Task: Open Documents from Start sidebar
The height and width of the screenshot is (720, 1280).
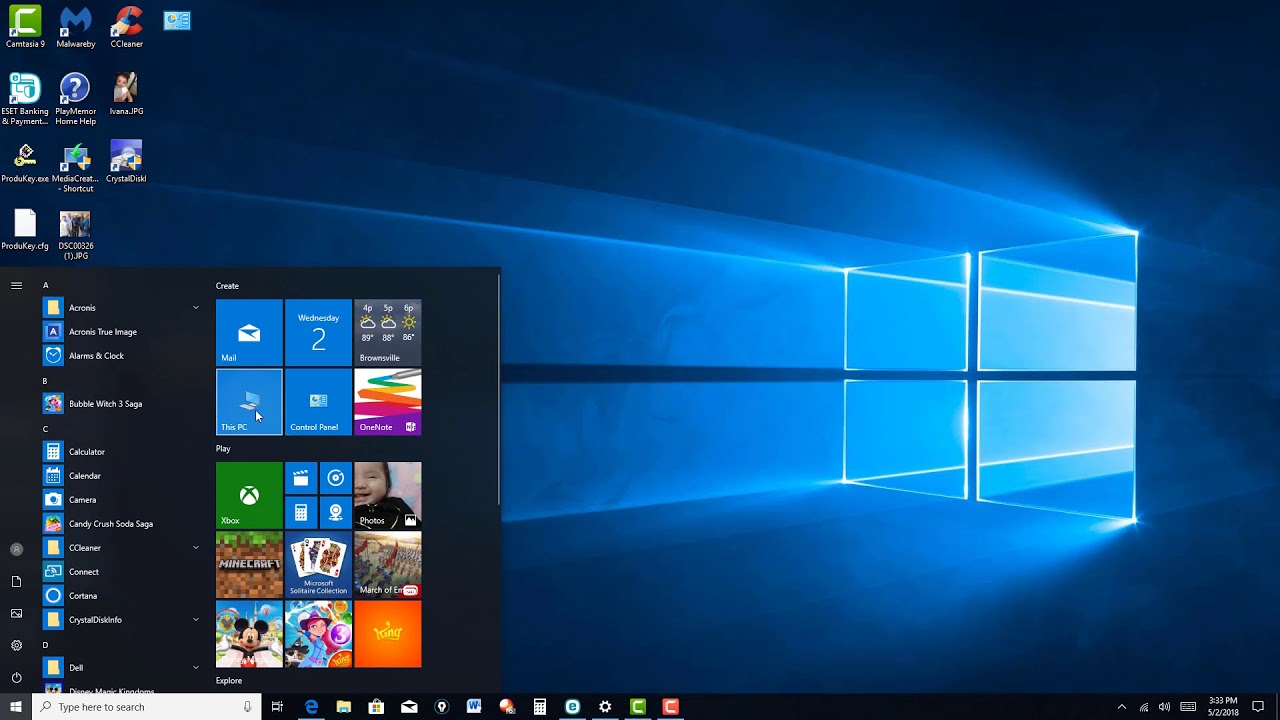Action: (x=16, y=581)
